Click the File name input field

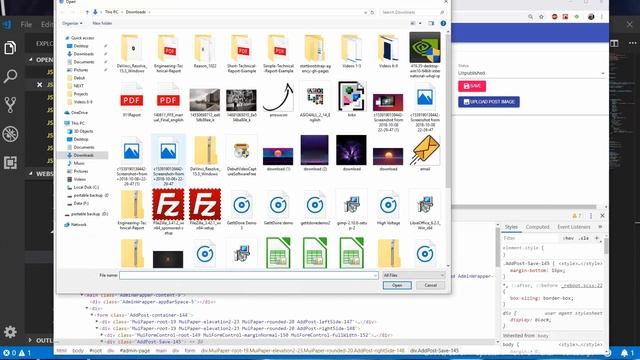[x=248, y=276]
